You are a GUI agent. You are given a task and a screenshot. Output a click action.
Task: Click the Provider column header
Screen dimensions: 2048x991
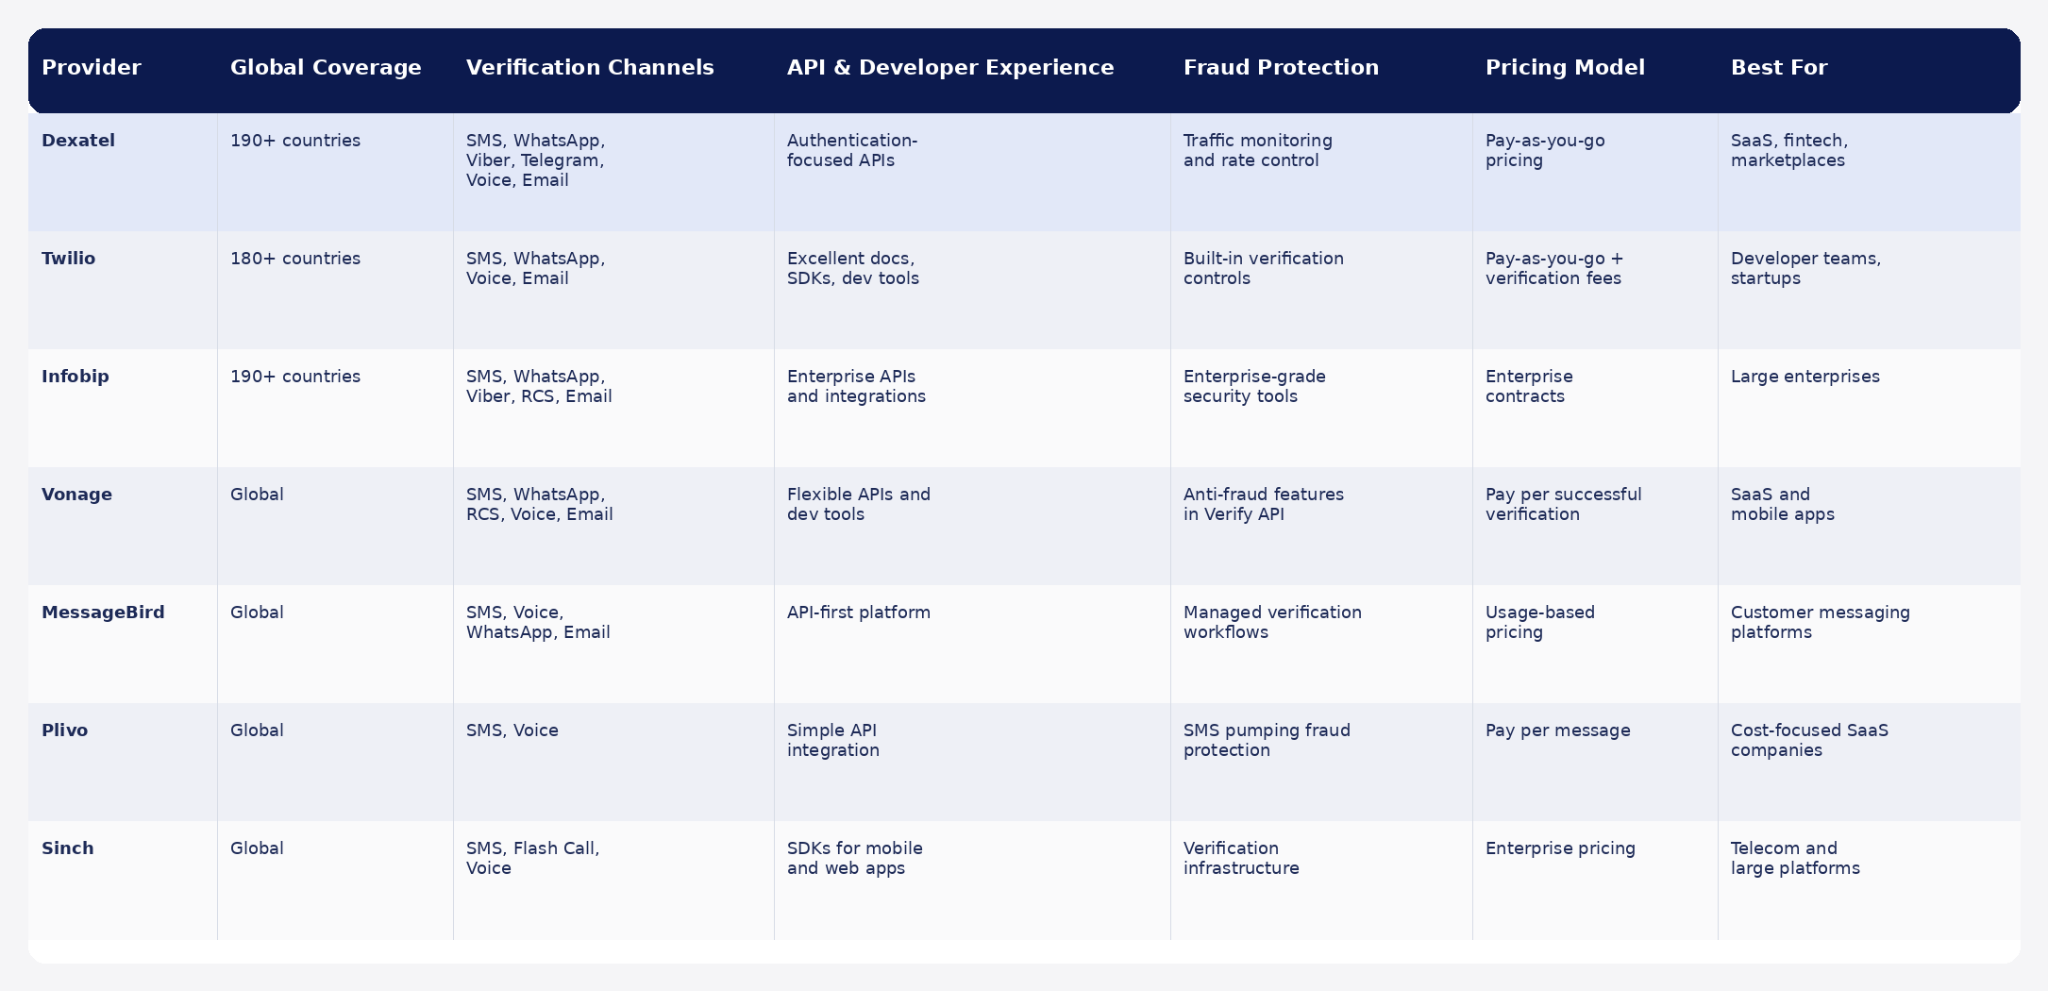tap(91, 67)
